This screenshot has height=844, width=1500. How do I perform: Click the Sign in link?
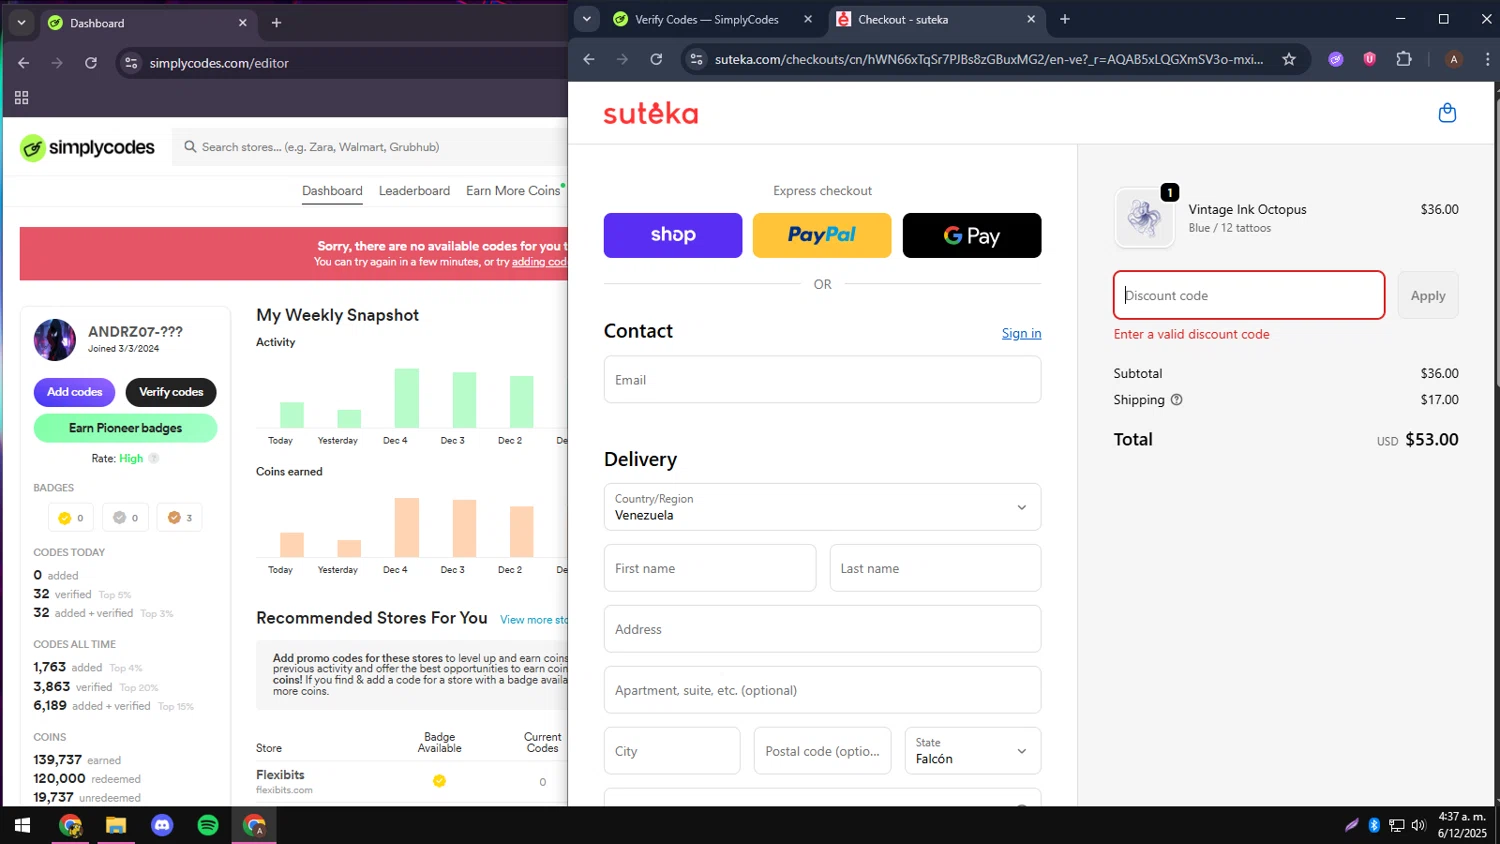click(1021, 333)
